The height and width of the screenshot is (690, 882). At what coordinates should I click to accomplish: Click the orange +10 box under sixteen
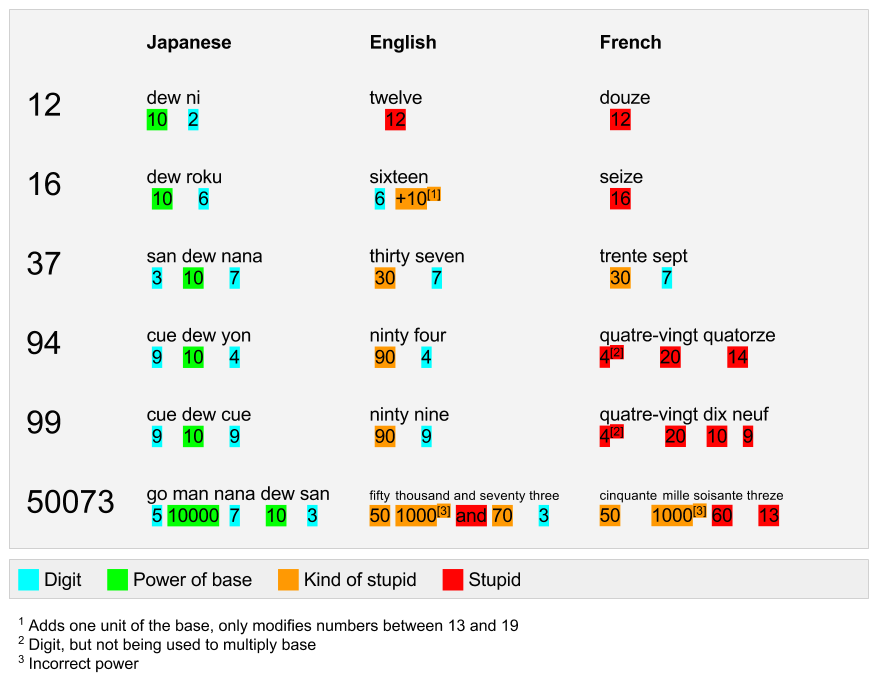click(411, 199)
